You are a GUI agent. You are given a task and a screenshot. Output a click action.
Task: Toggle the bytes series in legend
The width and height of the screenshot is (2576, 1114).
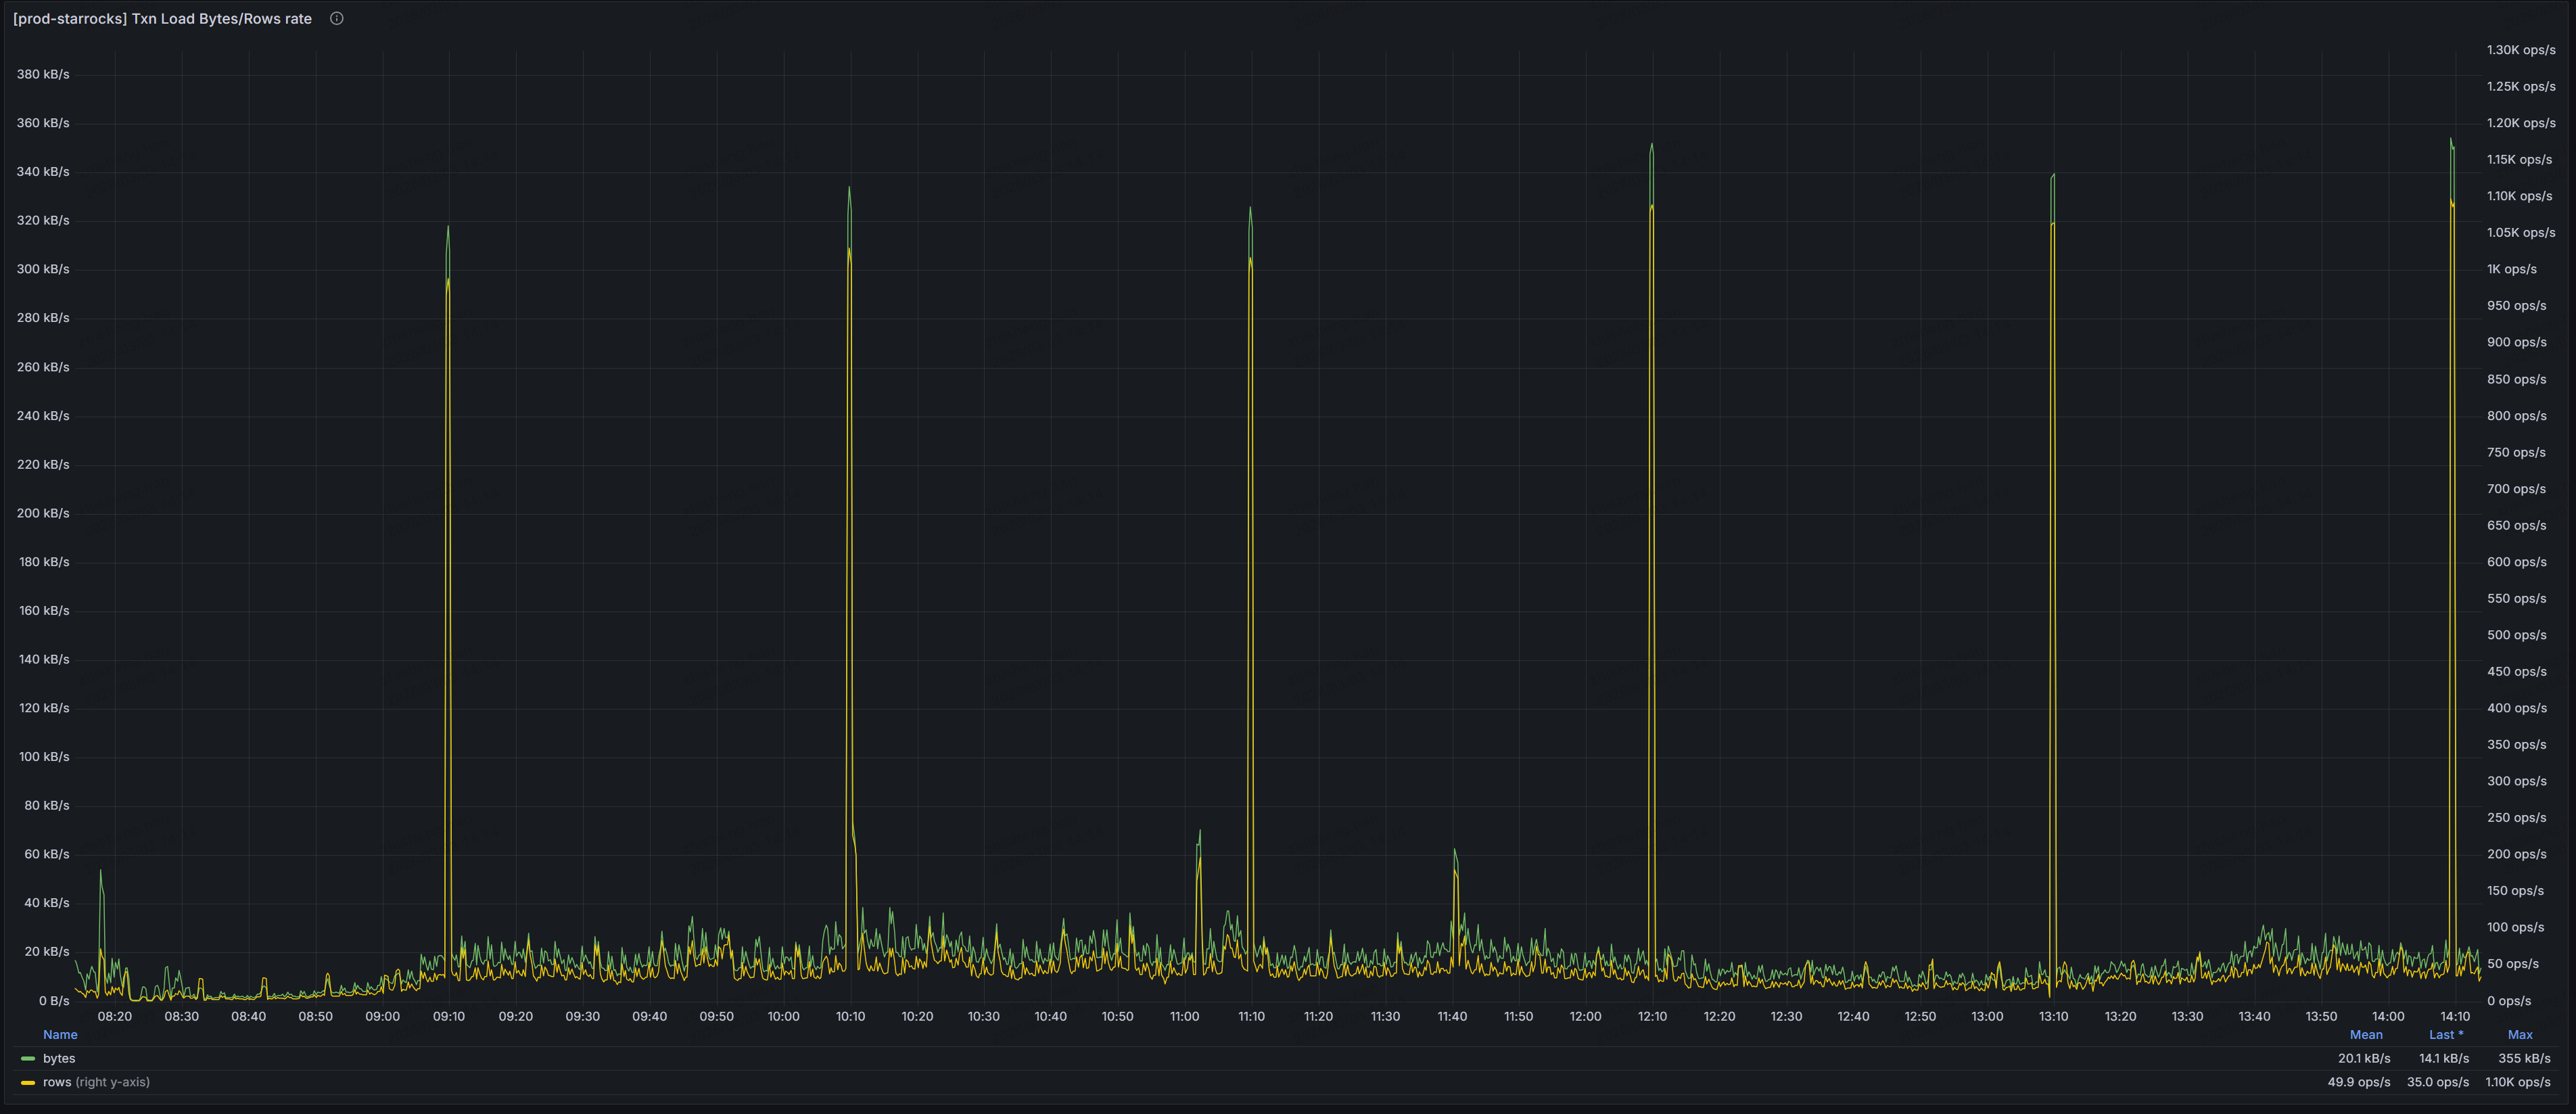[x=59, y=1058]
